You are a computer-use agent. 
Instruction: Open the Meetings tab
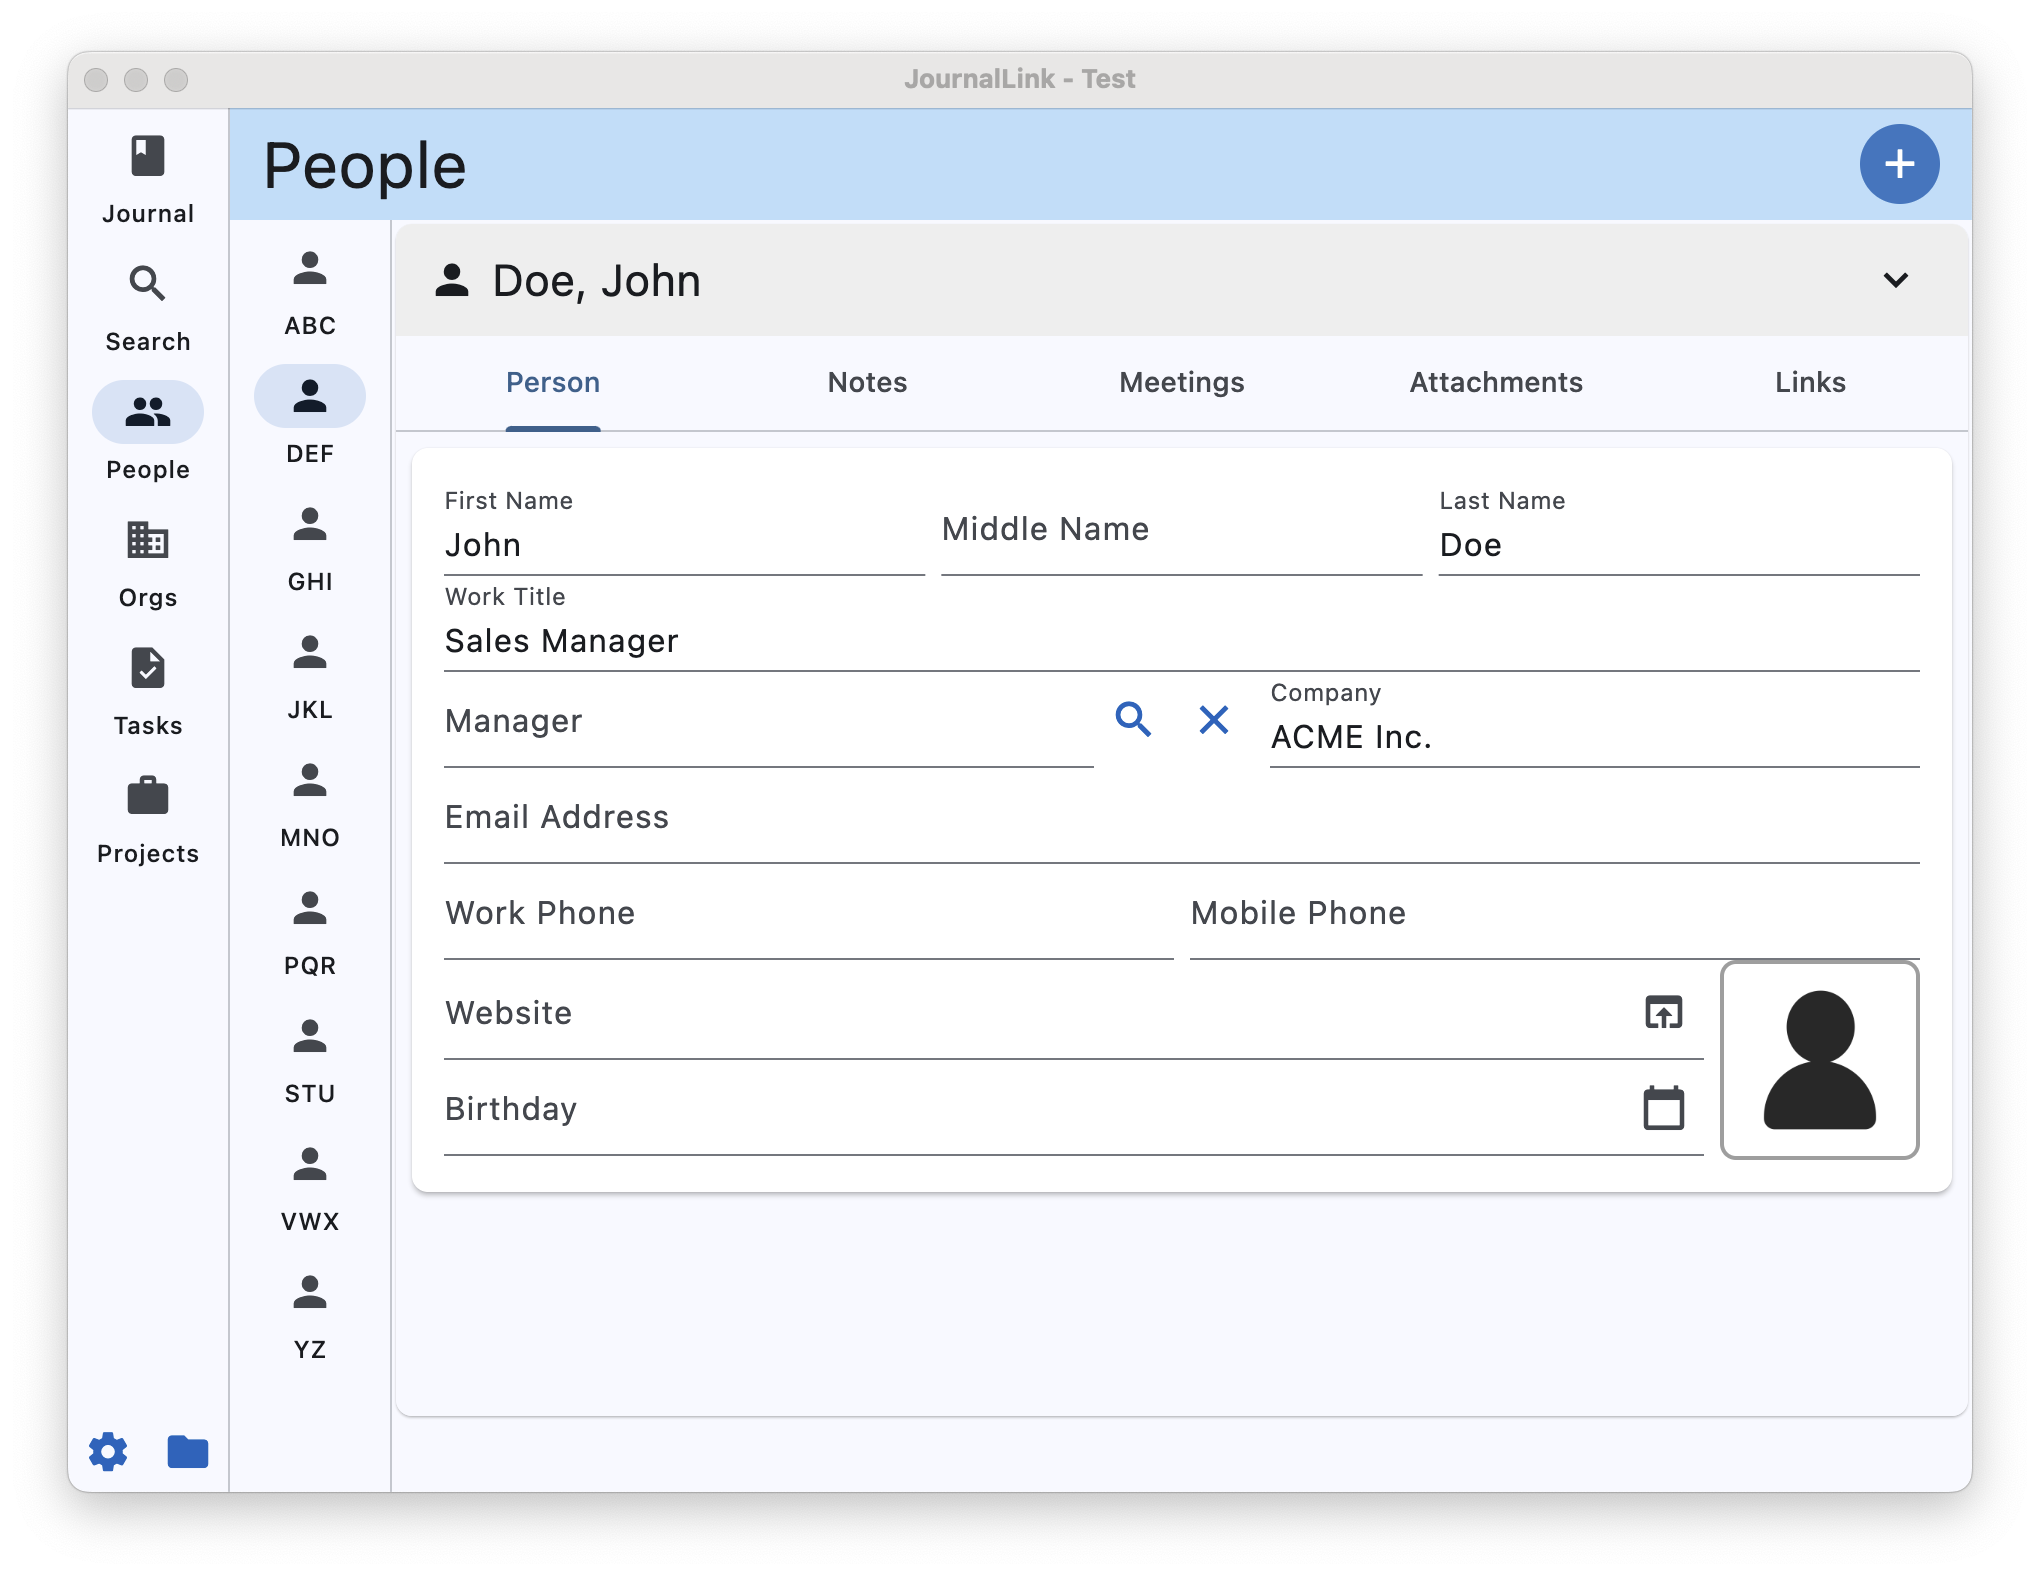(1181, 382)
